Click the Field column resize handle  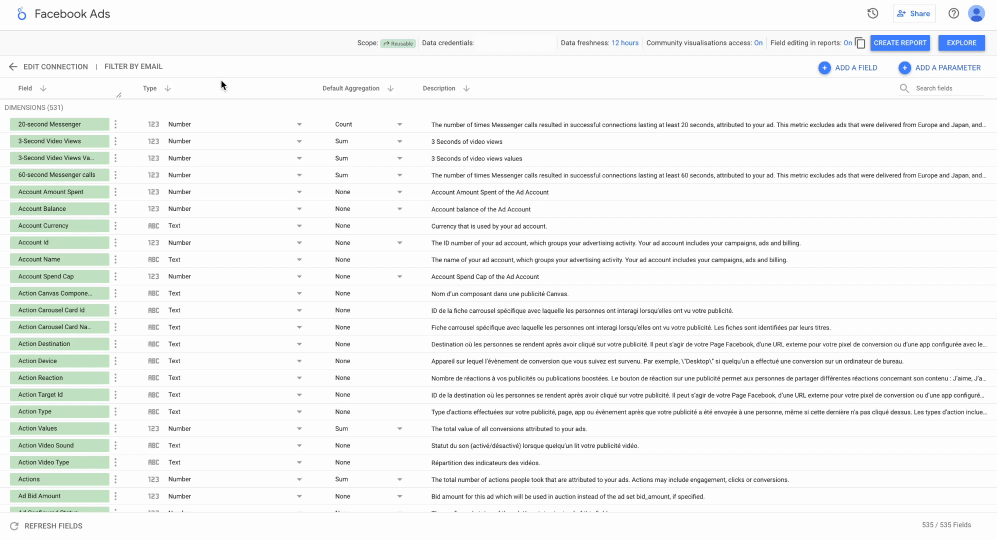[x=119, y=95]
